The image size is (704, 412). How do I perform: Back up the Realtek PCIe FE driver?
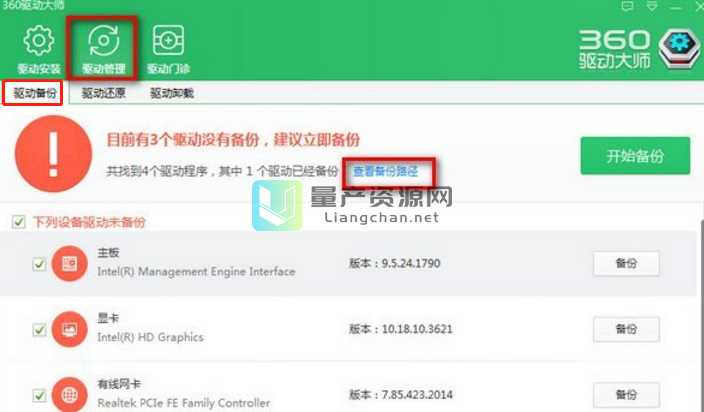tap(626, 394)
